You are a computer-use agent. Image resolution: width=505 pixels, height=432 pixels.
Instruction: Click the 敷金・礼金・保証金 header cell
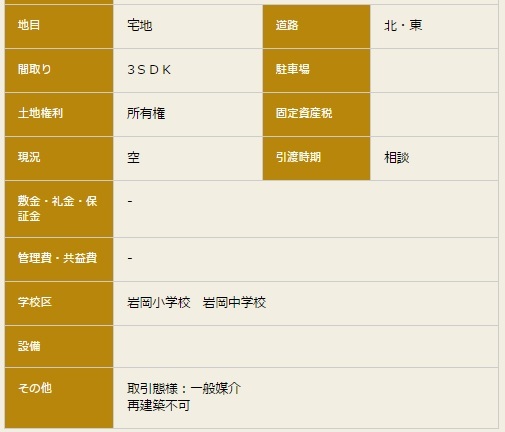[x=59, y=209]
